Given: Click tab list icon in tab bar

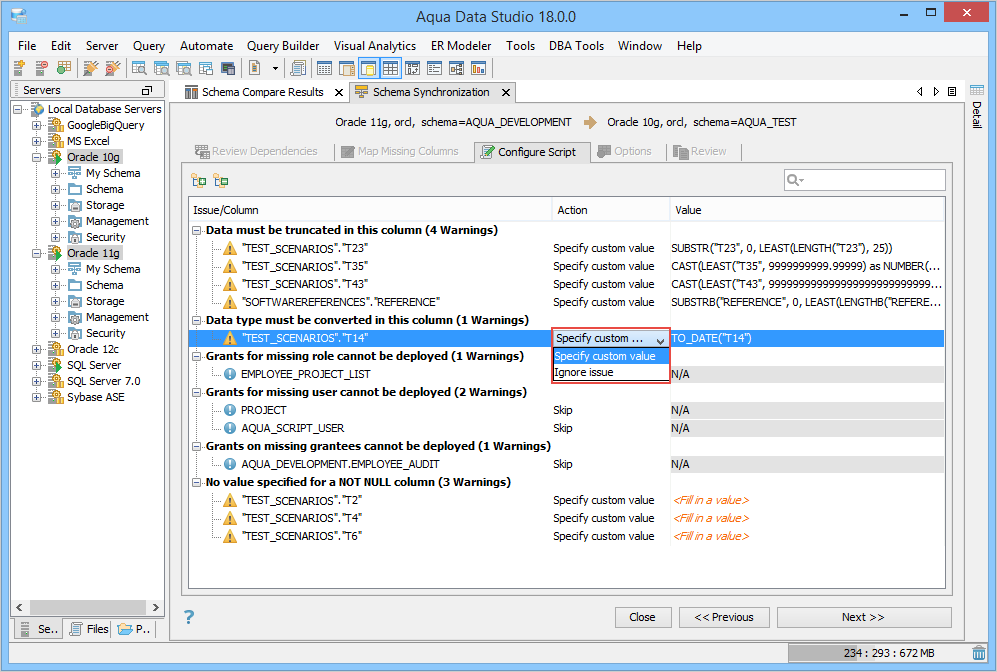Looking at the screenshot, I should point(952,92).
